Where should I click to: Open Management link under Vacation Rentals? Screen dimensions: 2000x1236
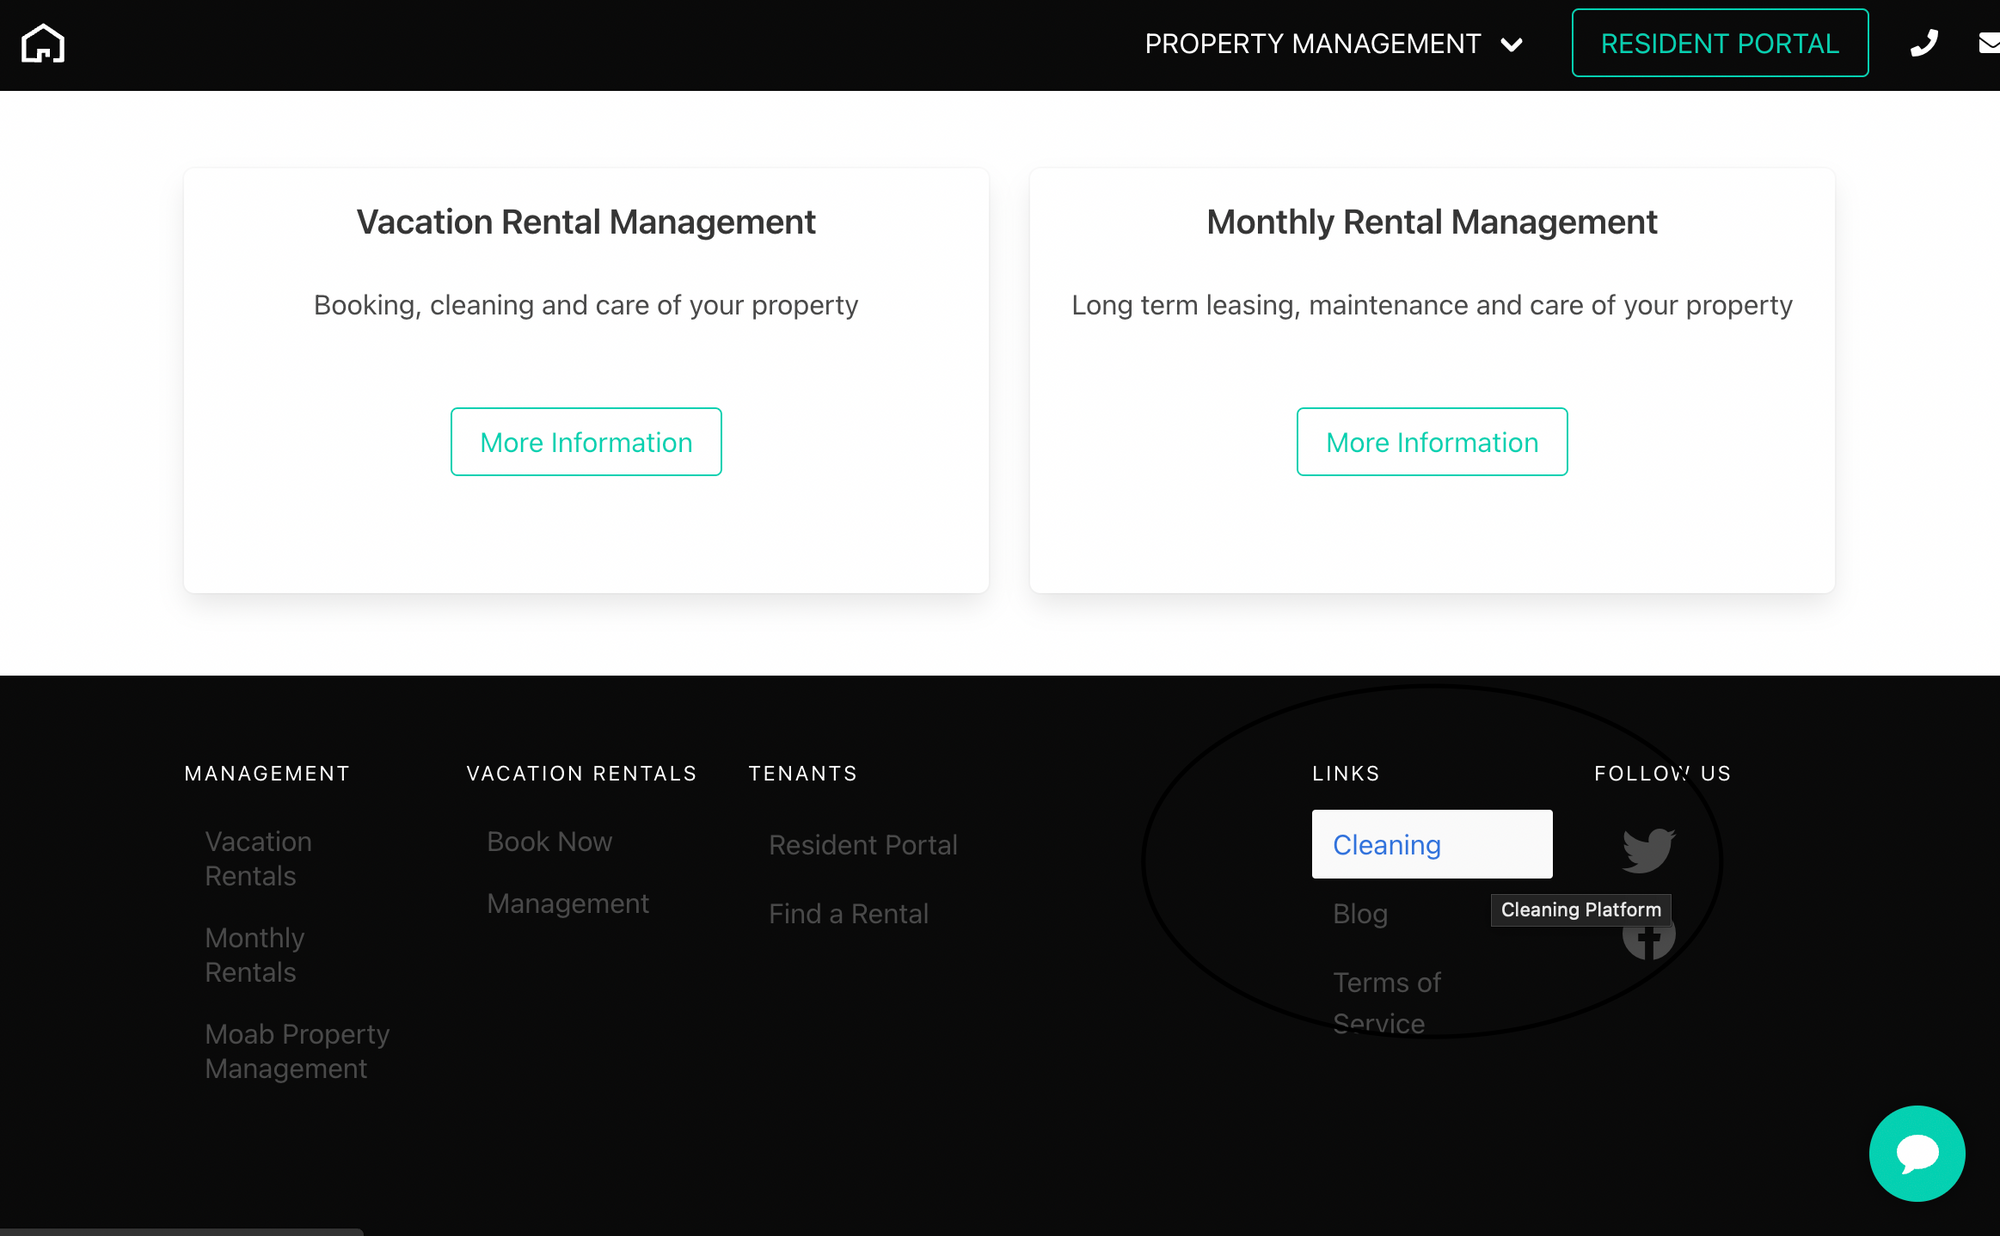pos(568,904)
